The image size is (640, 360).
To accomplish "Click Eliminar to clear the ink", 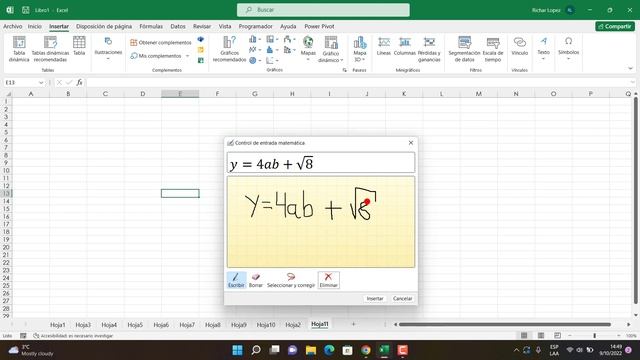I will 329,280.
